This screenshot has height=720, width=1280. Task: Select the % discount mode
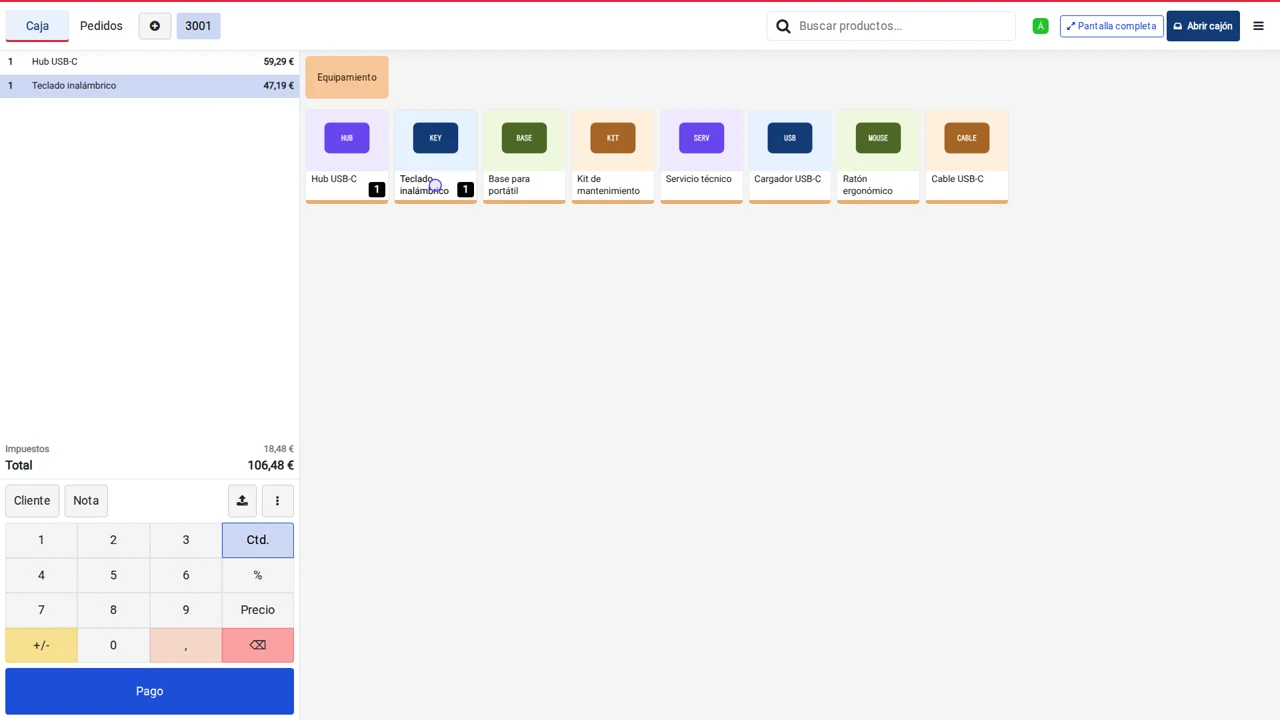258,575
